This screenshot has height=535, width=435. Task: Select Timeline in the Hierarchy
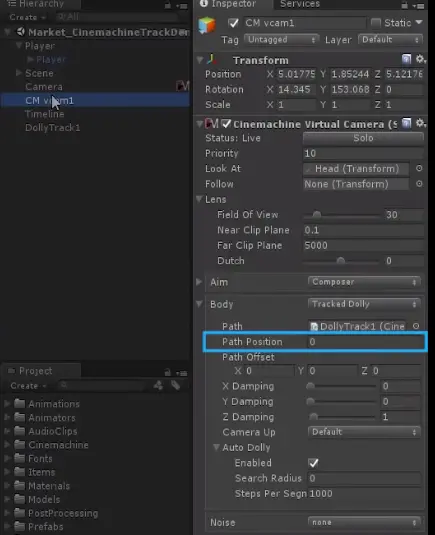click(45, 114)
